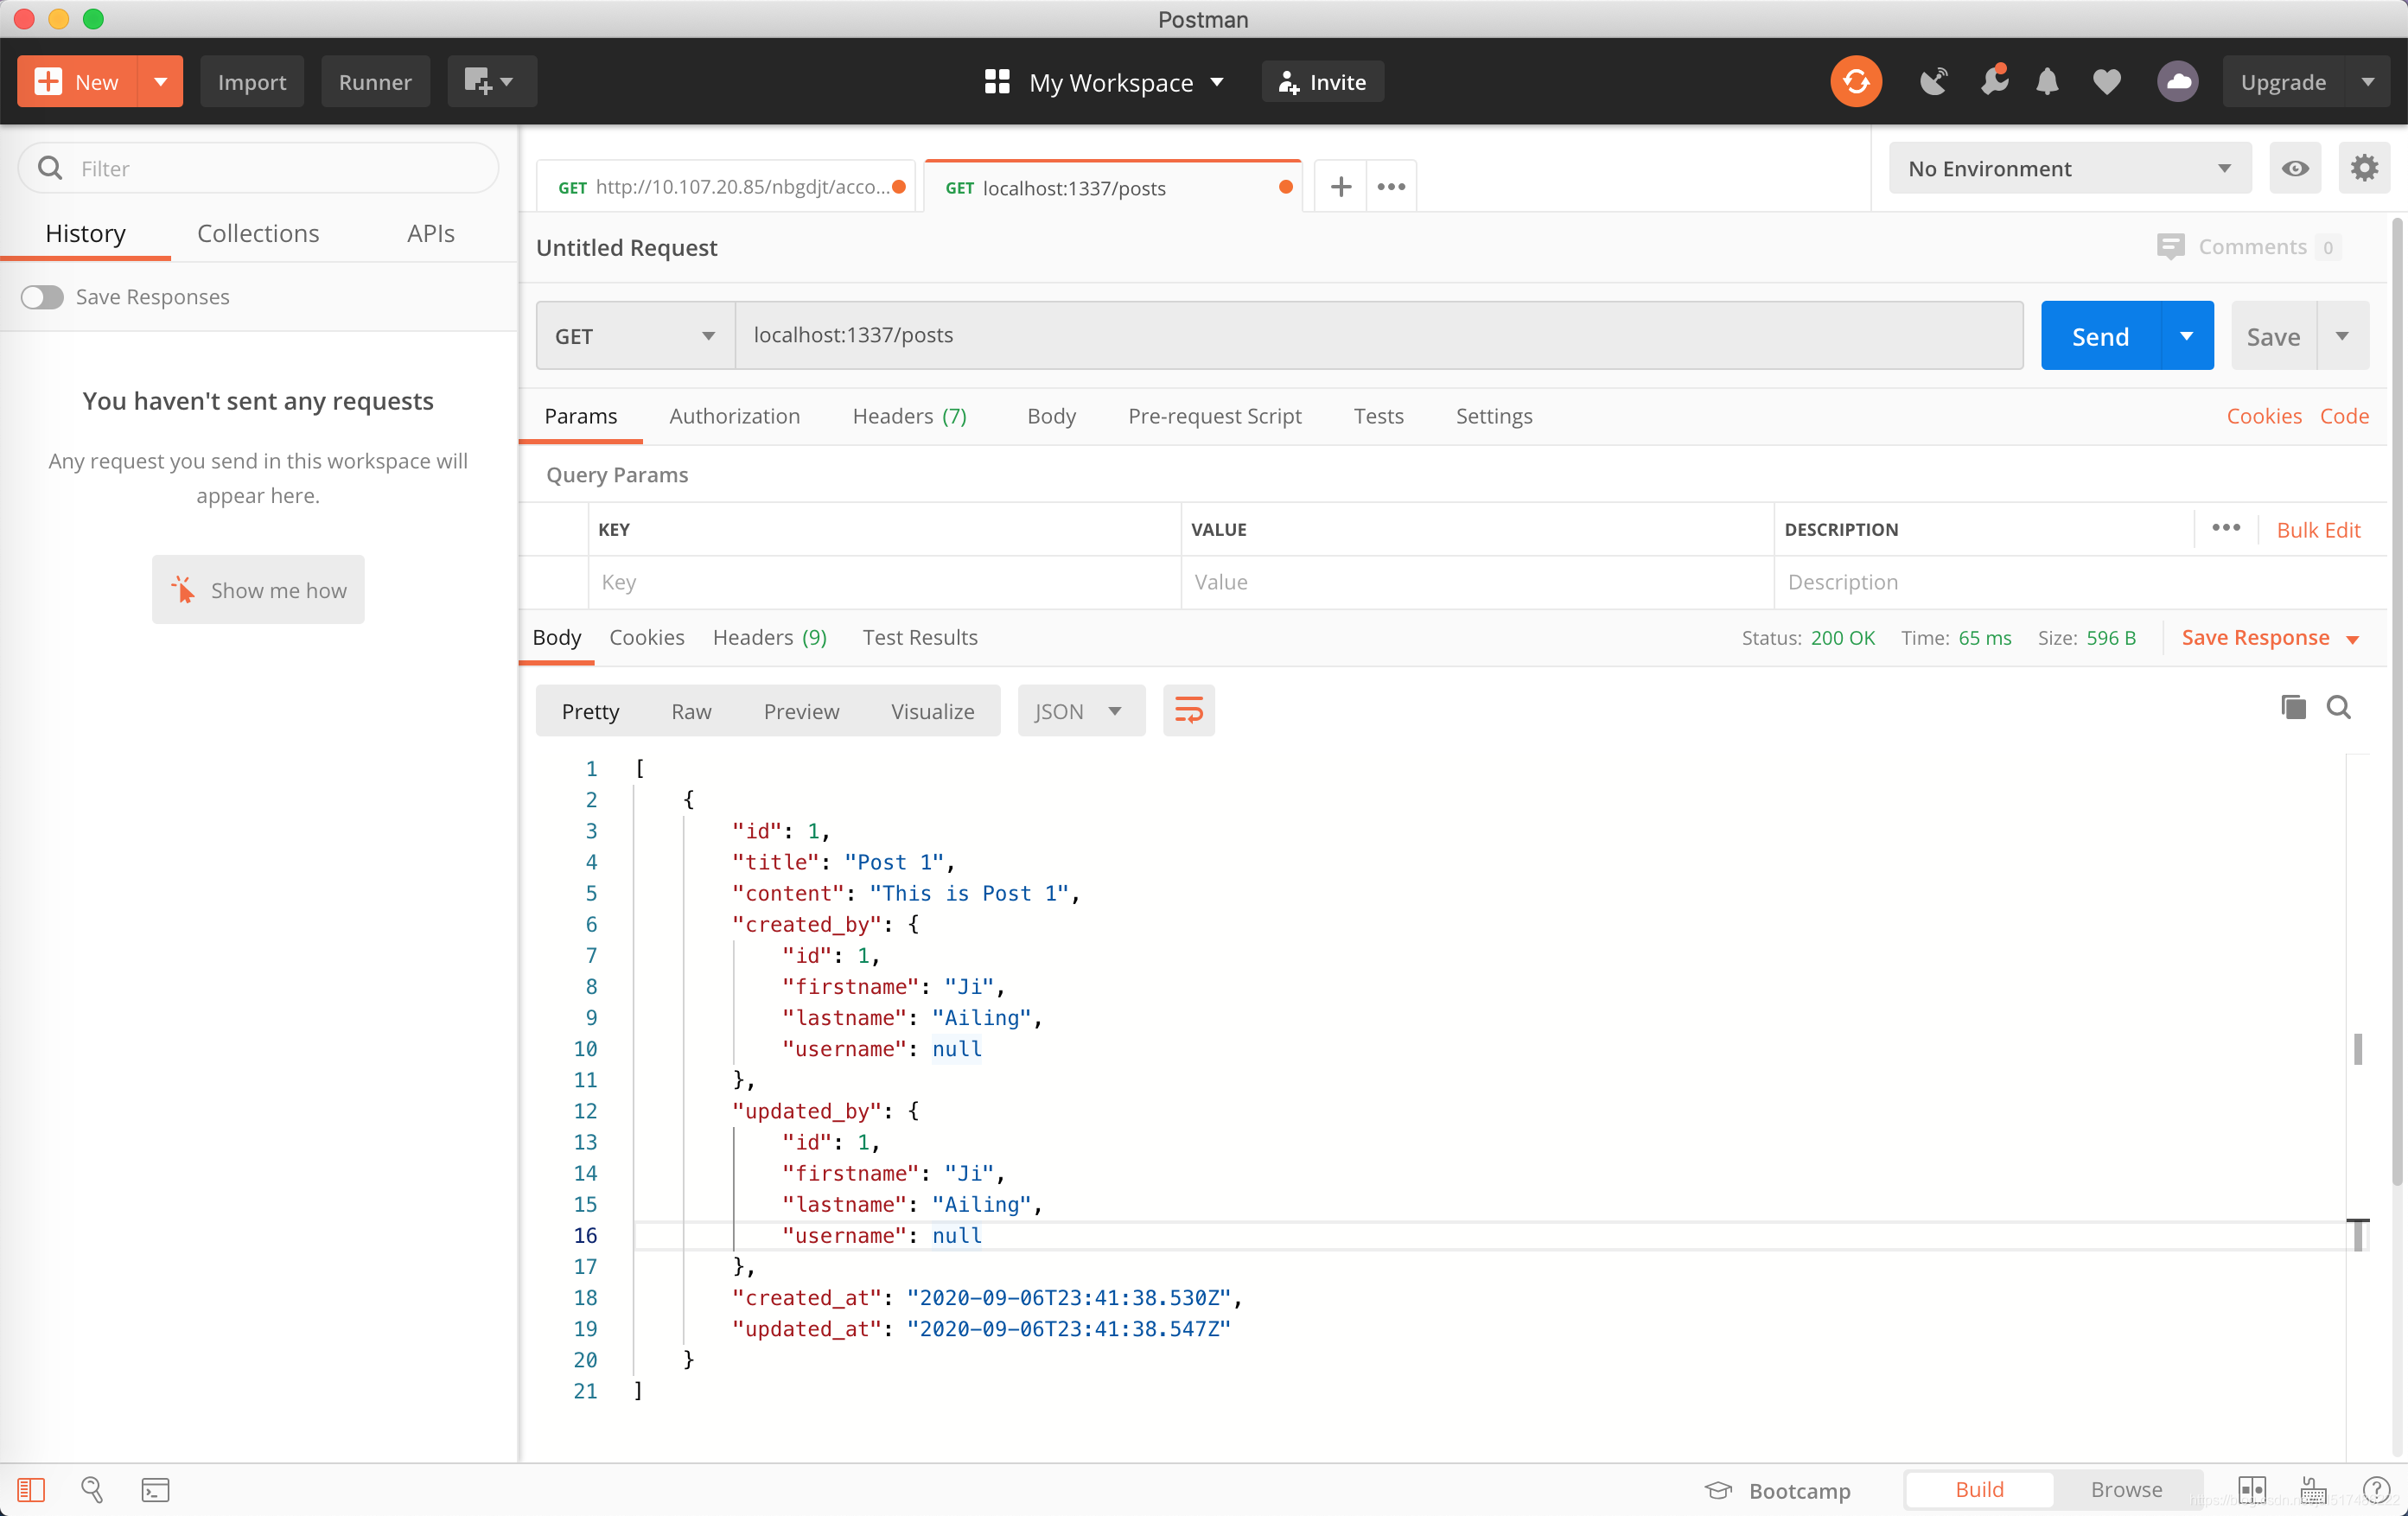Image resolution: width=2408 pixels, height=1516 pixels.
Task: Open the JSON format dropdown
Action: tap(1080, 711)
